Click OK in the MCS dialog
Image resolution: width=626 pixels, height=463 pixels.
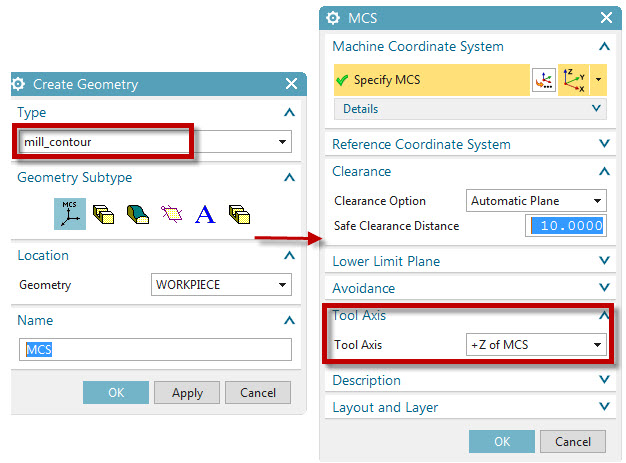tap(502, 441)
